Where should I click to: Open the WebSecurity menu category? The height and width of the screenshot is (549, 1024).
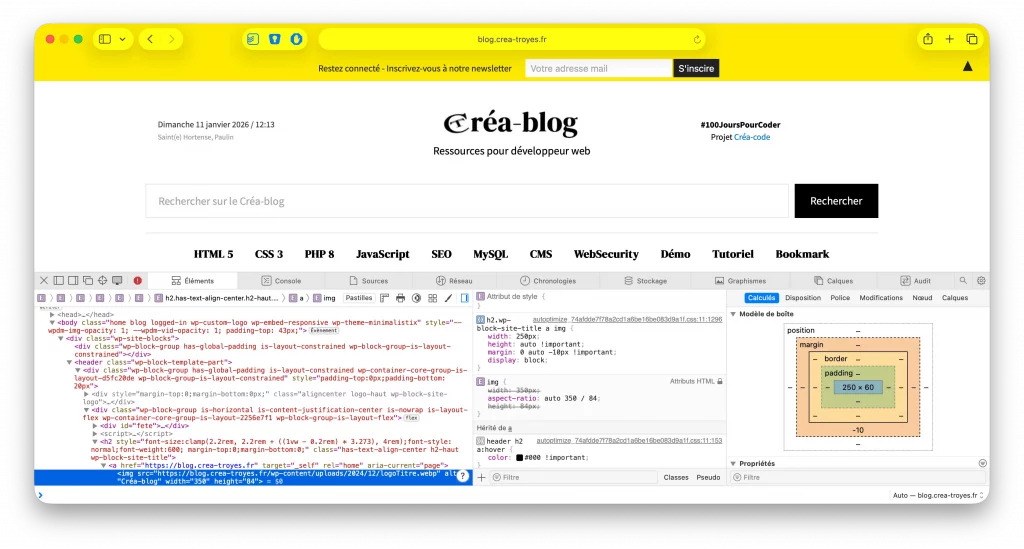[x=606, y=254]
